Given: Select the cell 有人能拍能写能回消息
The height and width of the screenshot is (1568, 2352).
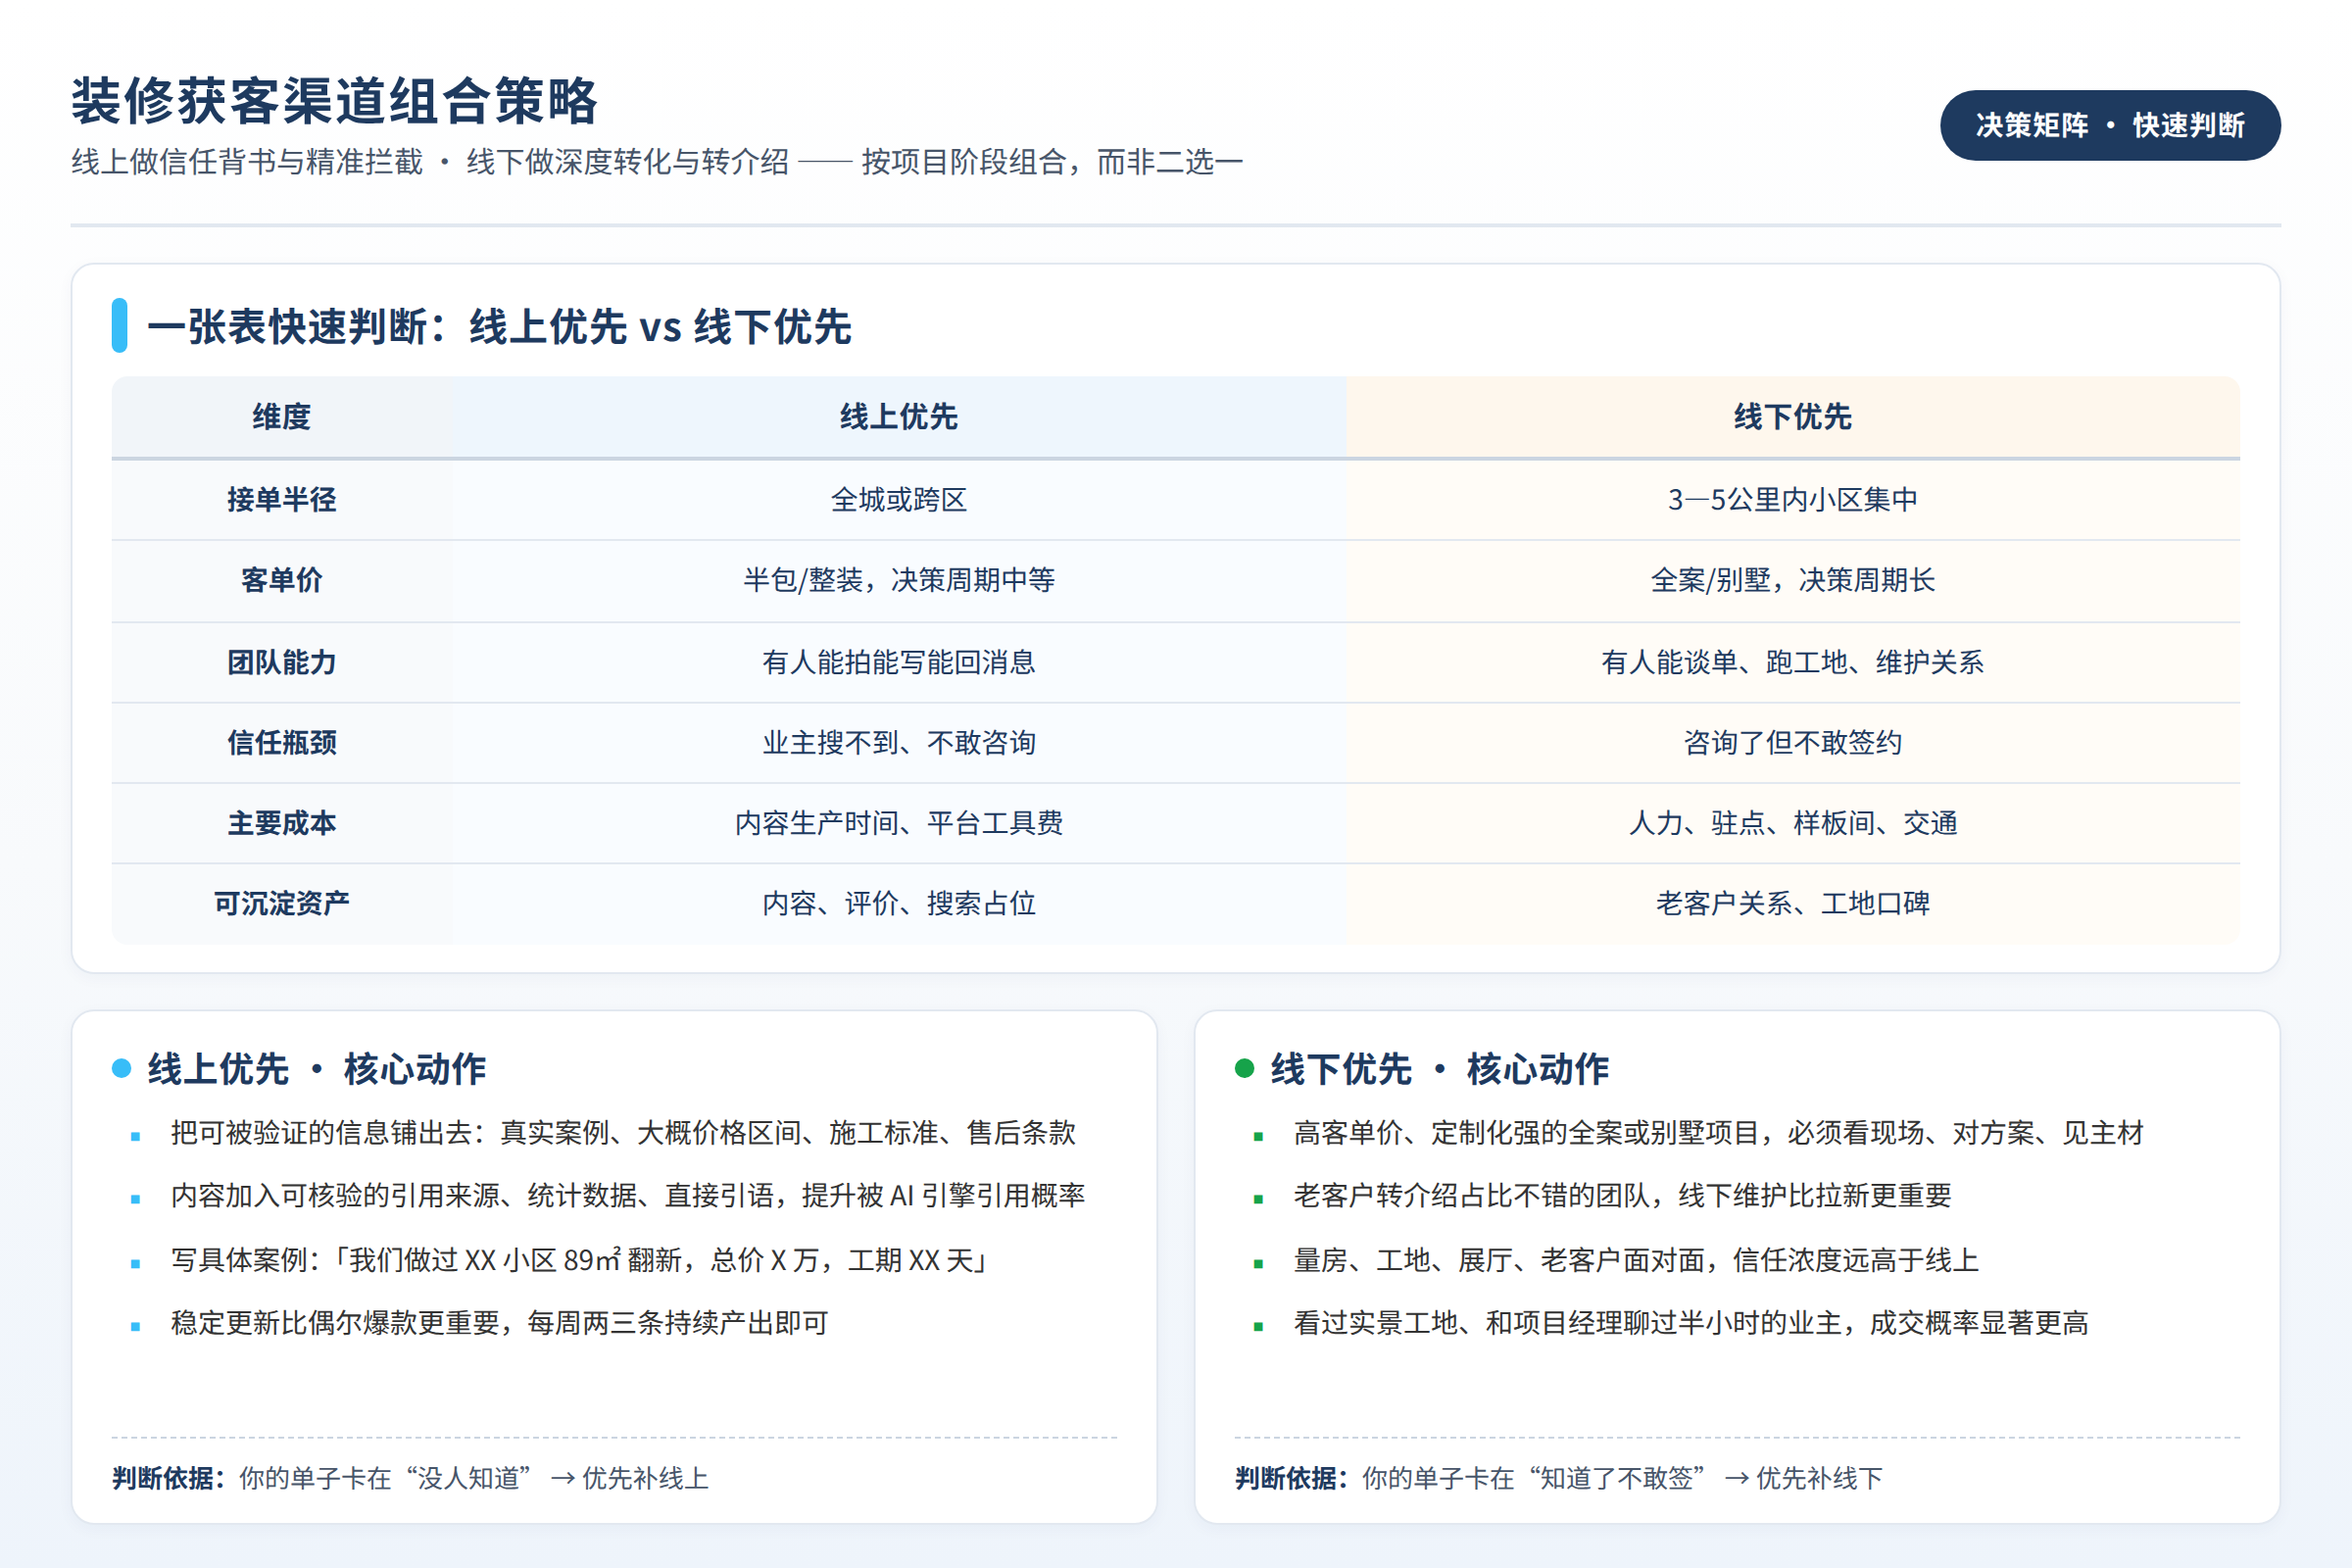Looking at the screenshot, I should pos(898,662).
